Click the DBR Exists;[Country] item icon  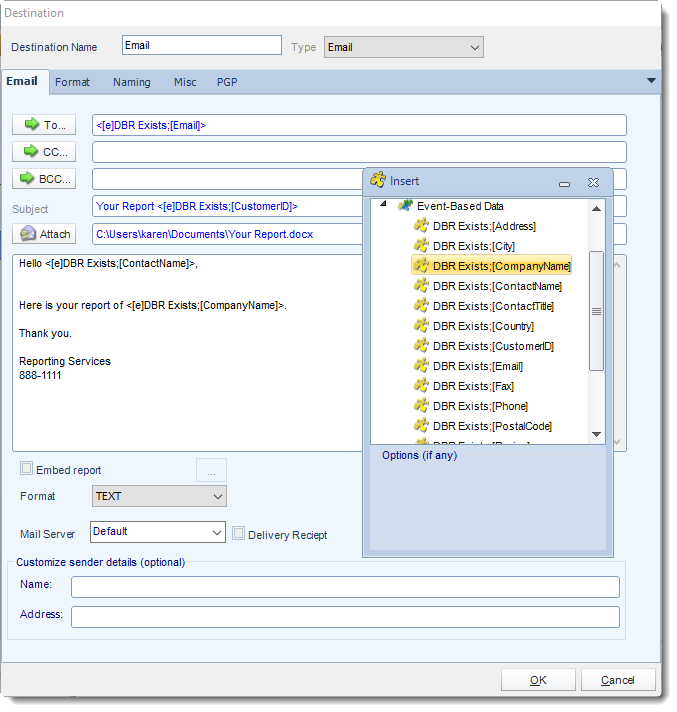pos(421,325)
